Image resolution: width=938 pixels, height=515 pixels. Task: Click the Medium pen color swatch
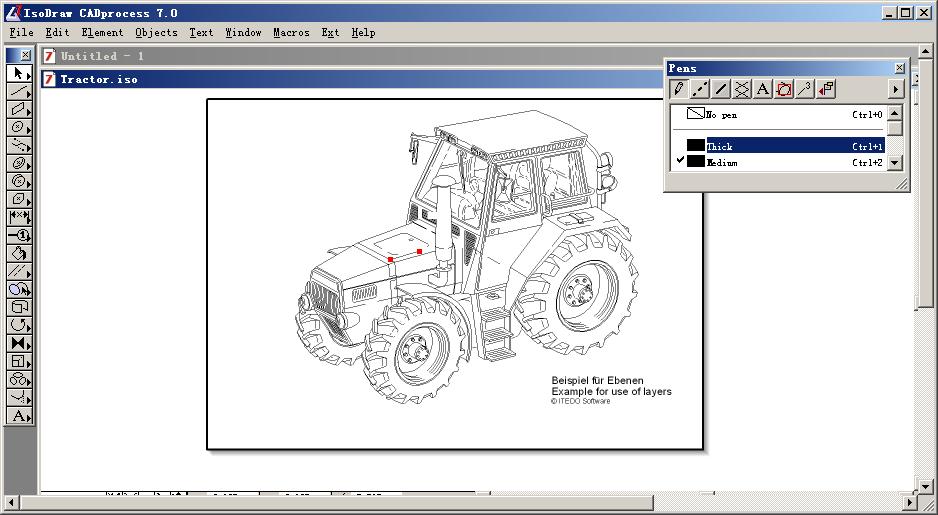point(695,161)
